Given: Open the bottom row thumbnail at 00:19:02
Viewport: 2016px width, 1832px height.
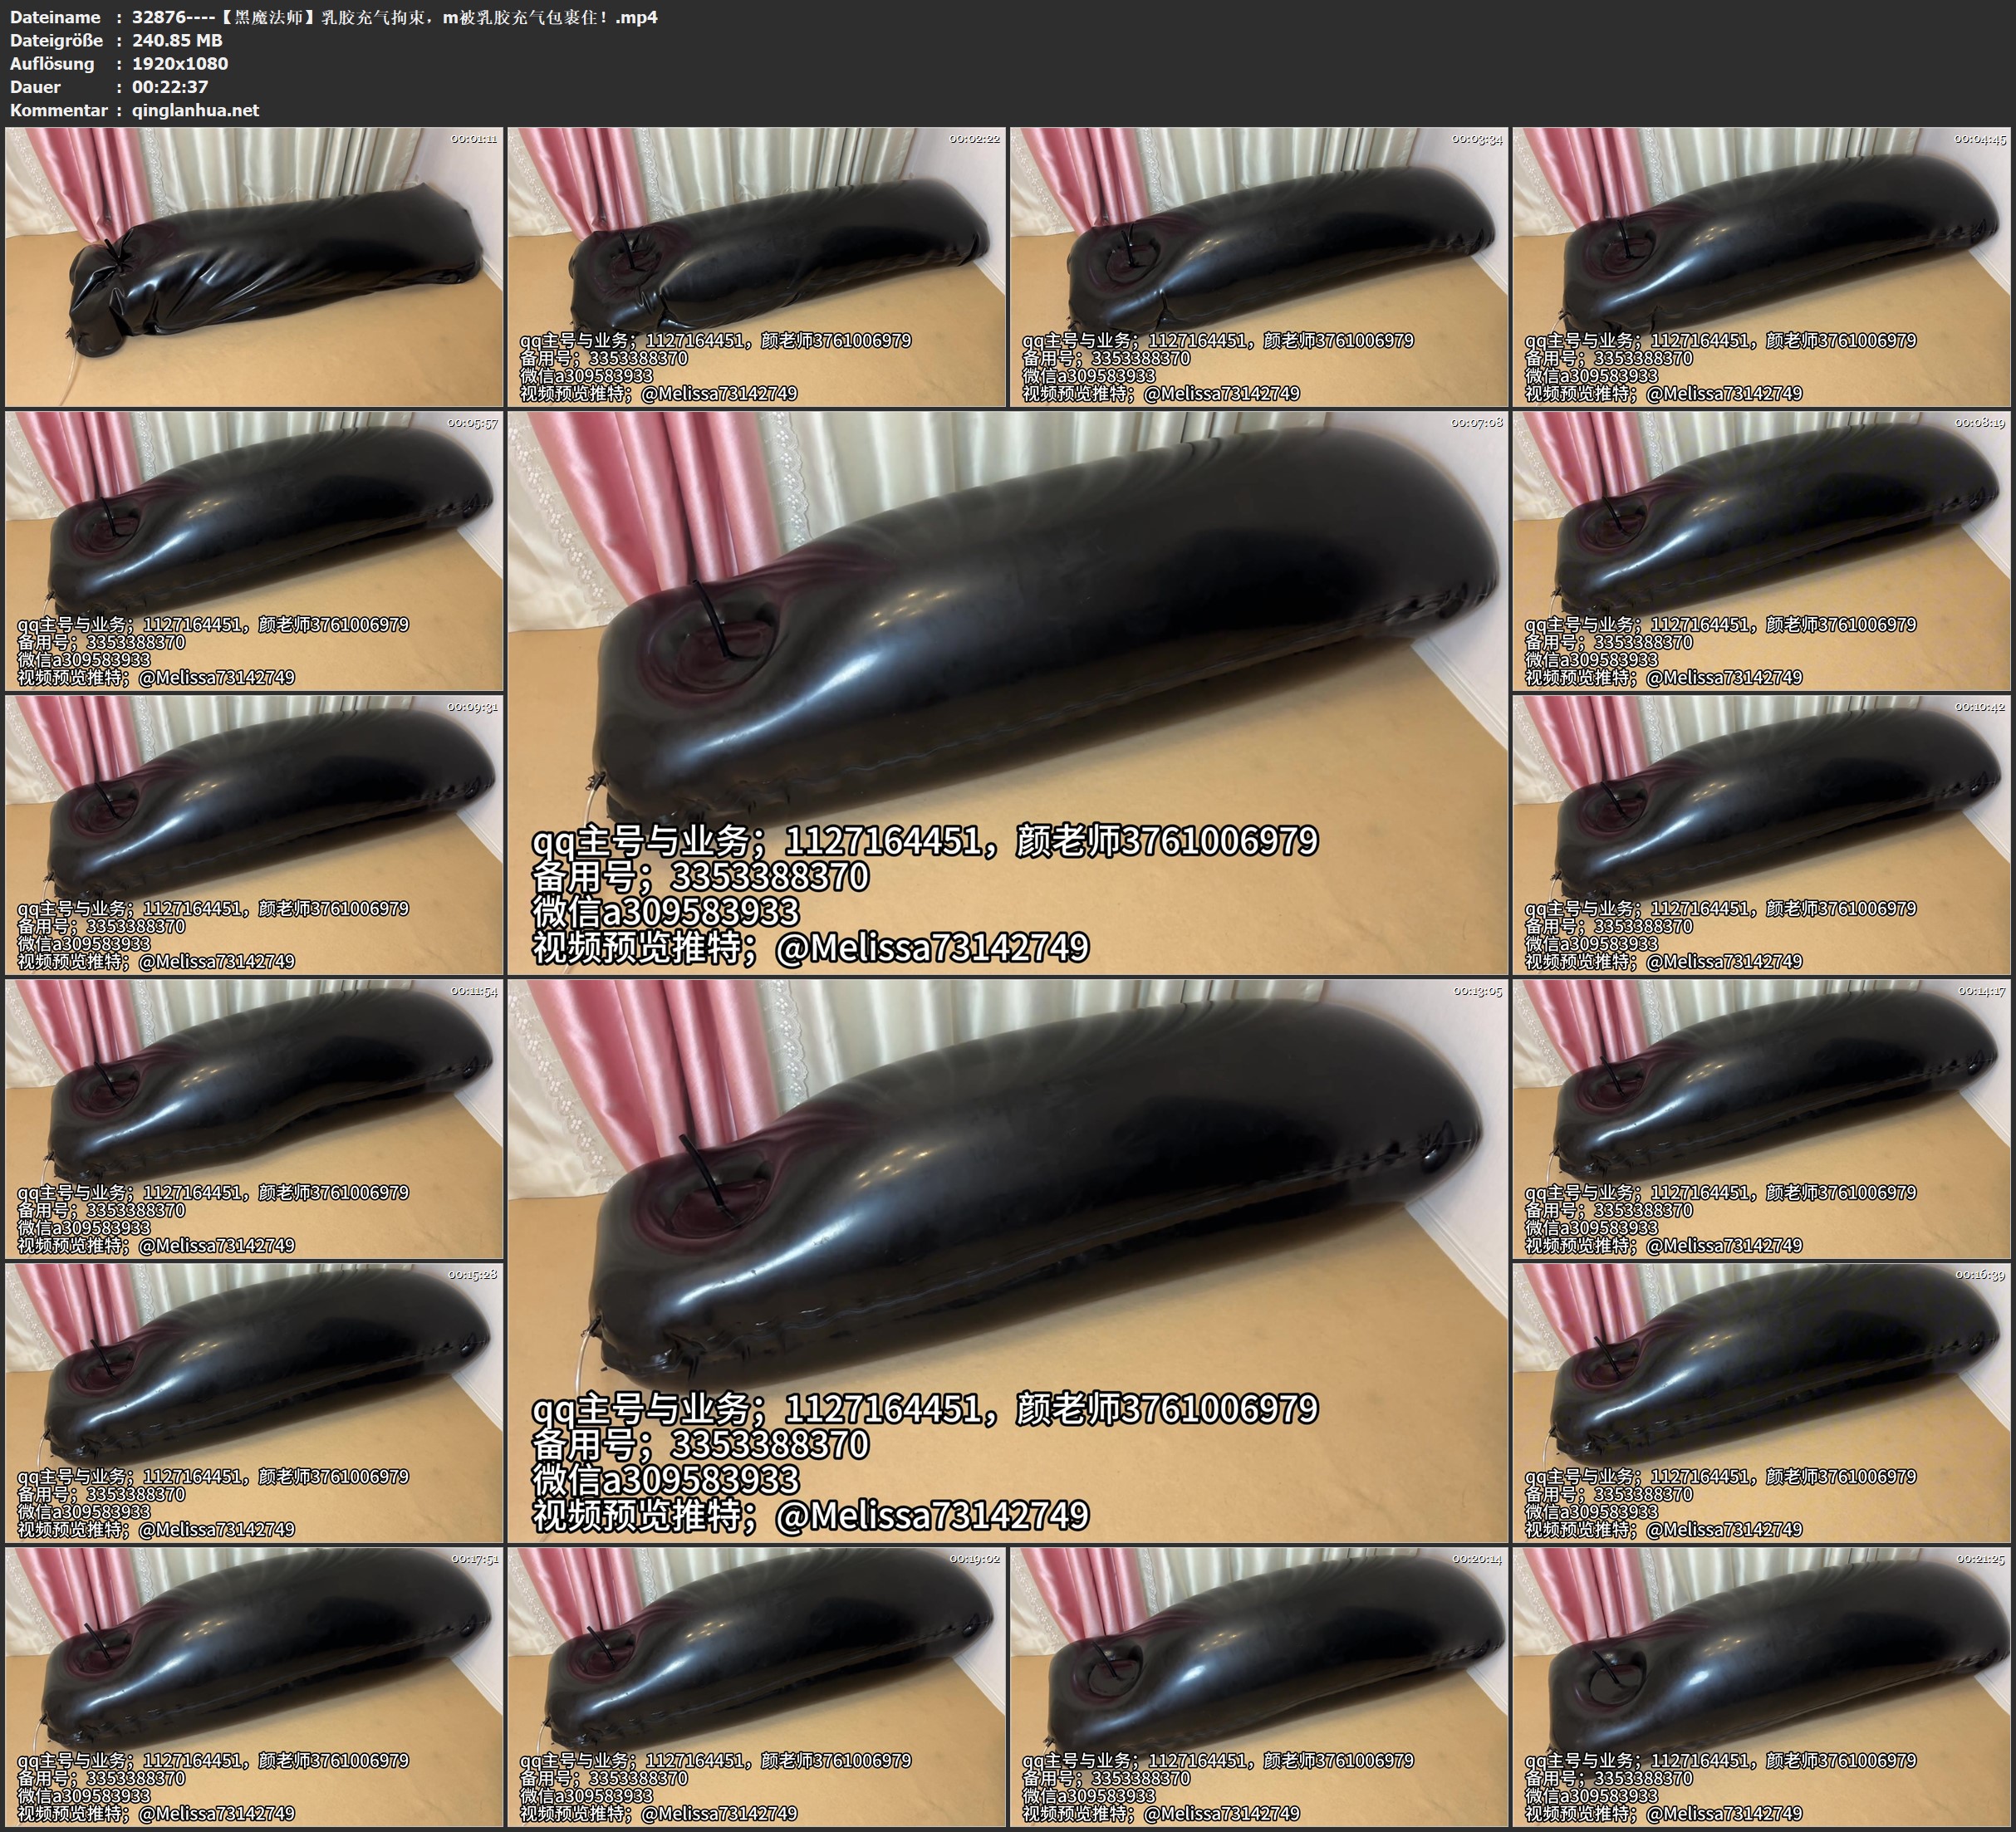Looking at the screenshot, I should 756,1687.
